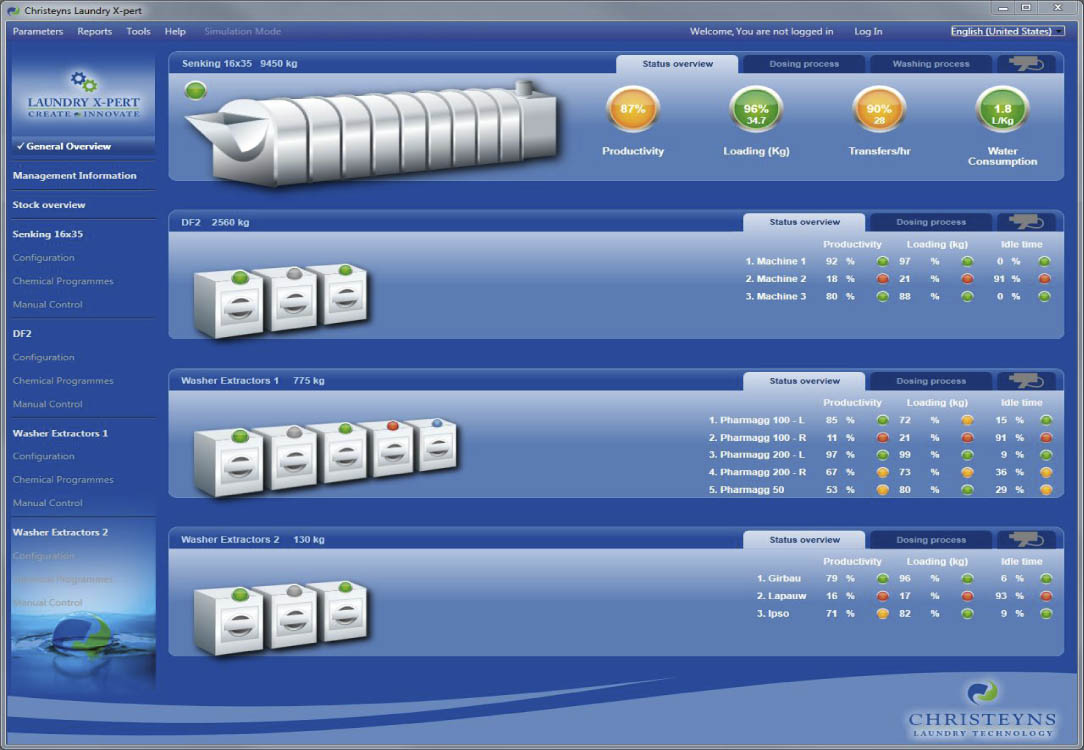Open Manual Control under Washer Extractors 1

48,503
